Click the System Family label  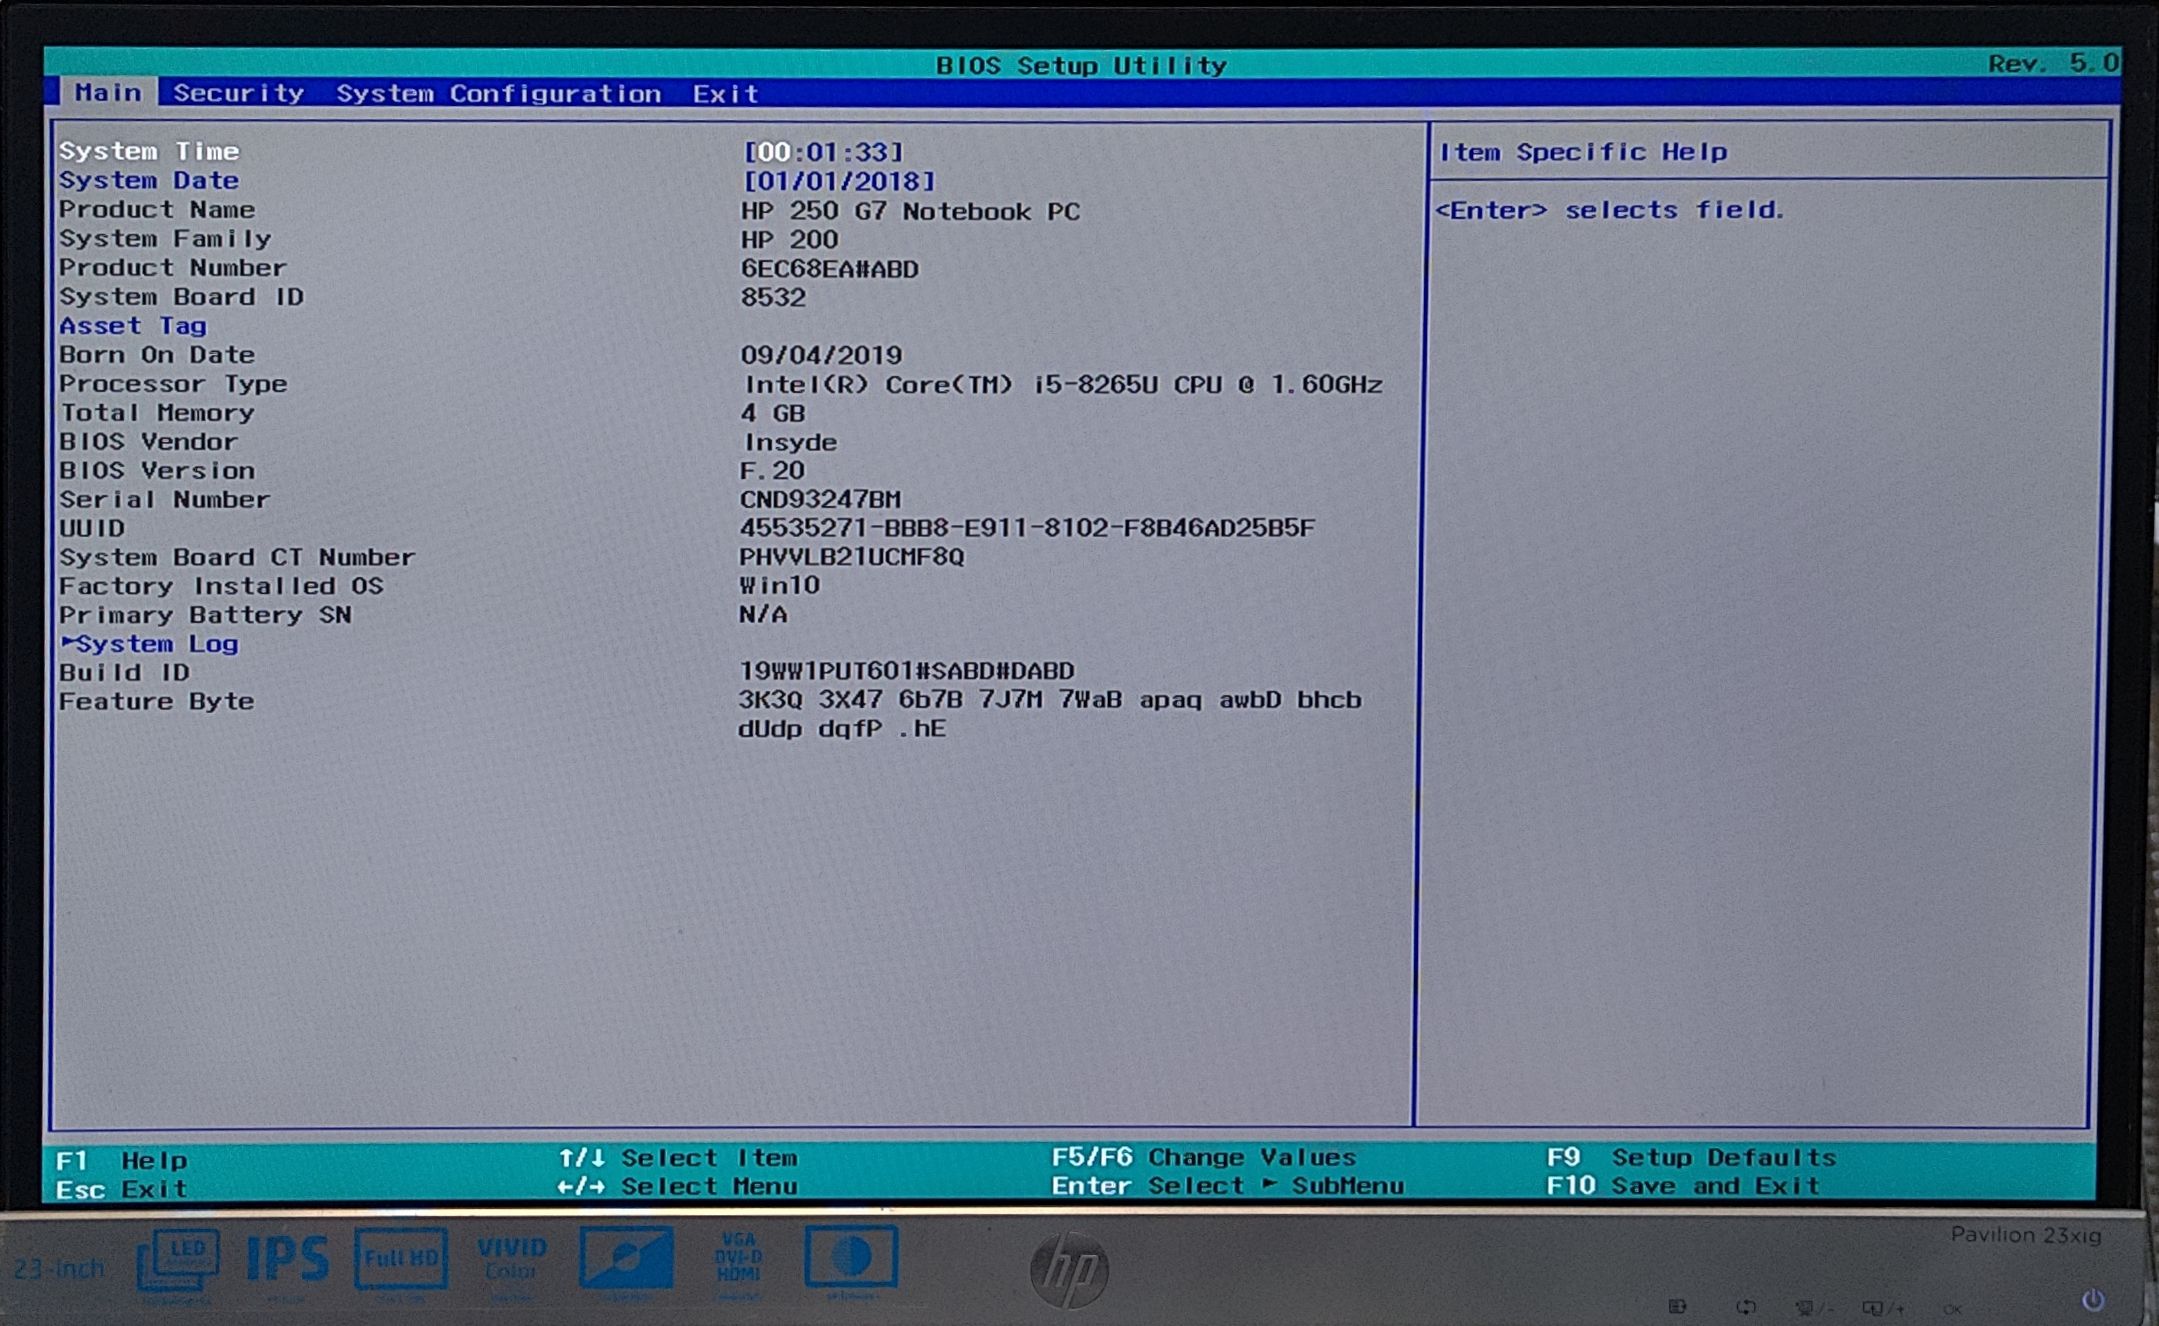click(165, 238)
